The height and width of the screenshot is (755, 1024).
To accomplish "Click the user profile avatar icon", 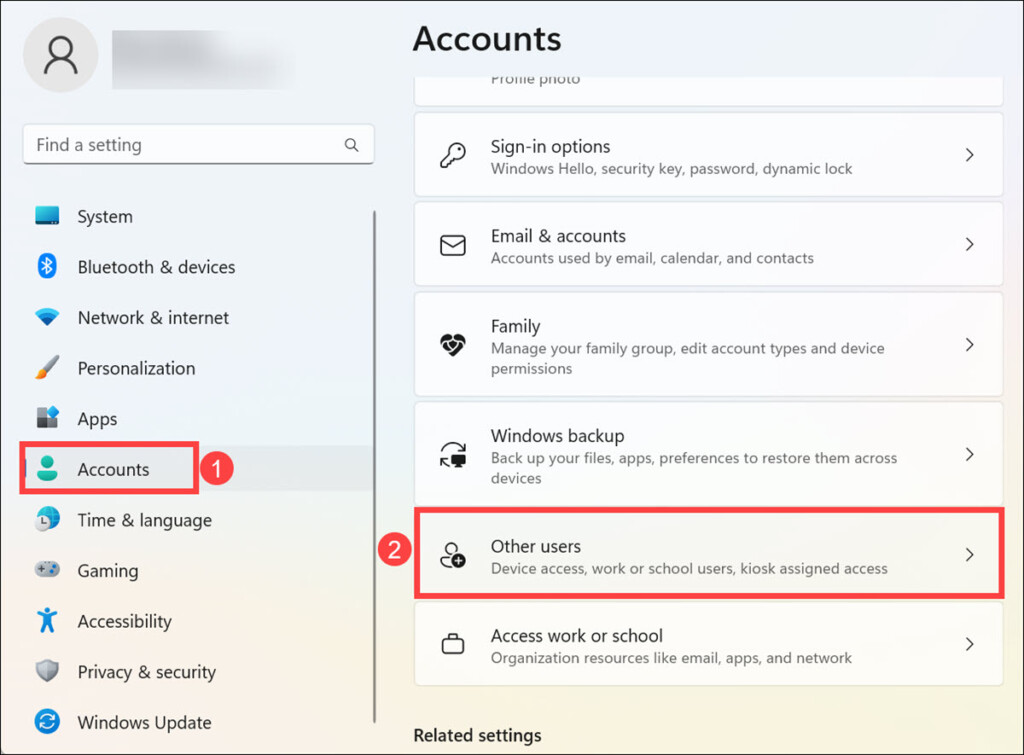I will point(60,55).
